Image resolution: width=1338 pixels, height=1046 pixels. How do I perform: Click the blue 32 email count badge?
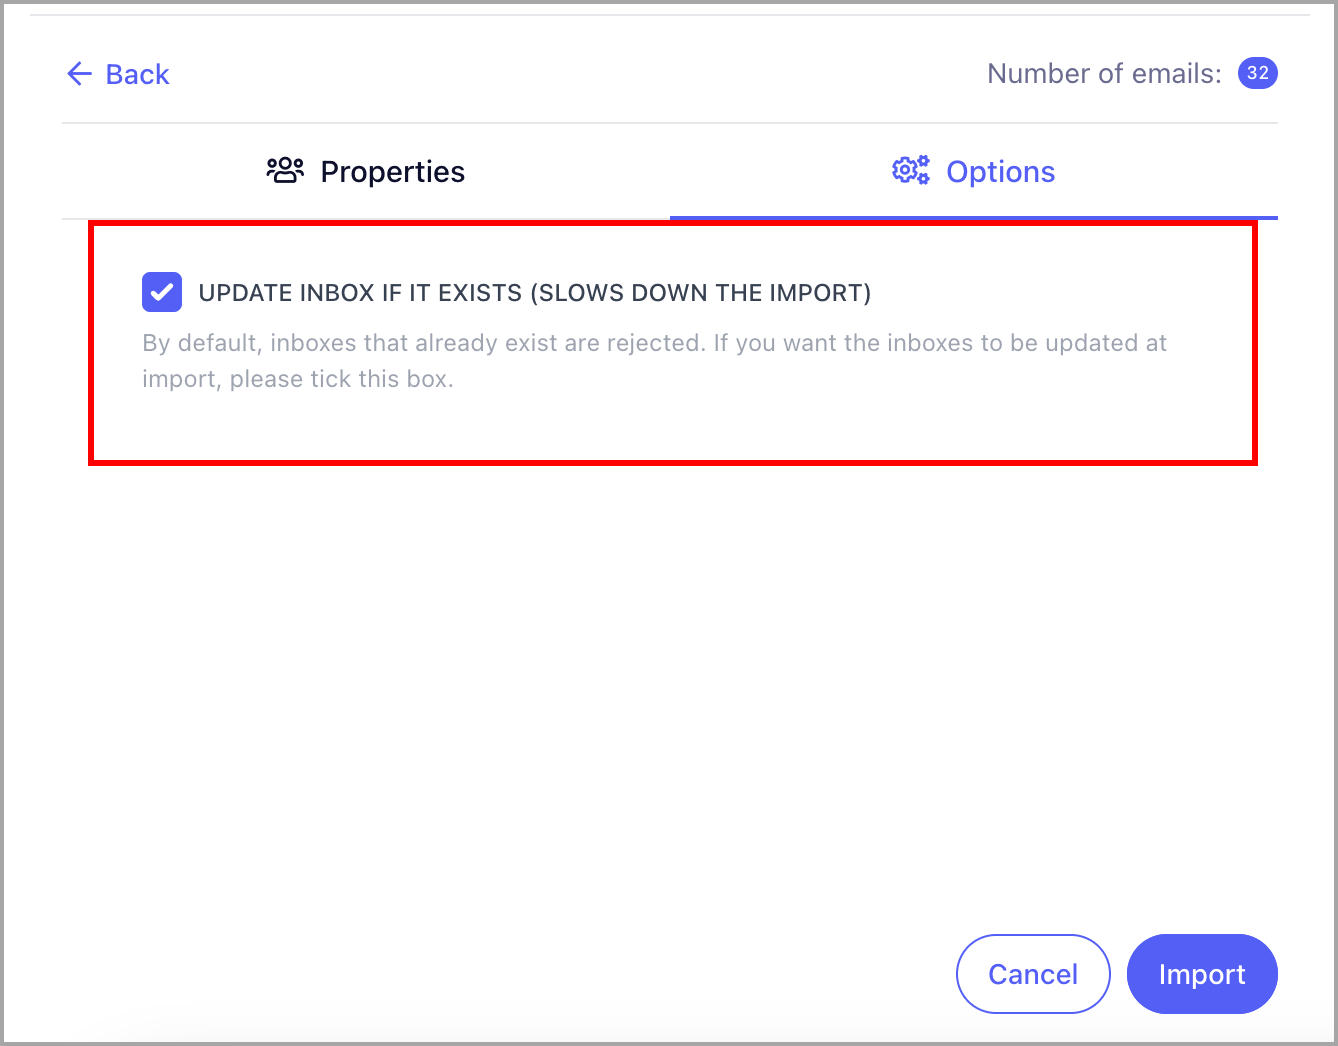(1258, 73)
